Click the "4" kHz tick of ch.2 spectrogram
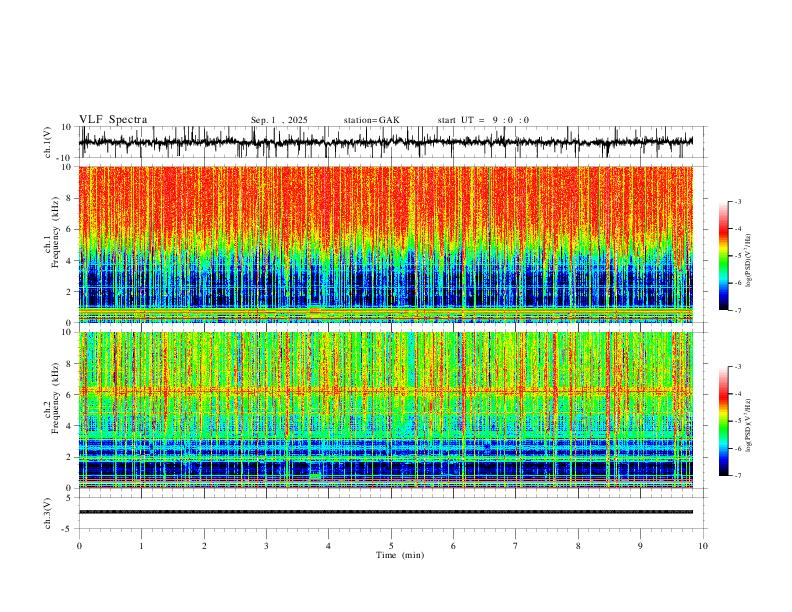792x612 pixels. (69, 426)
